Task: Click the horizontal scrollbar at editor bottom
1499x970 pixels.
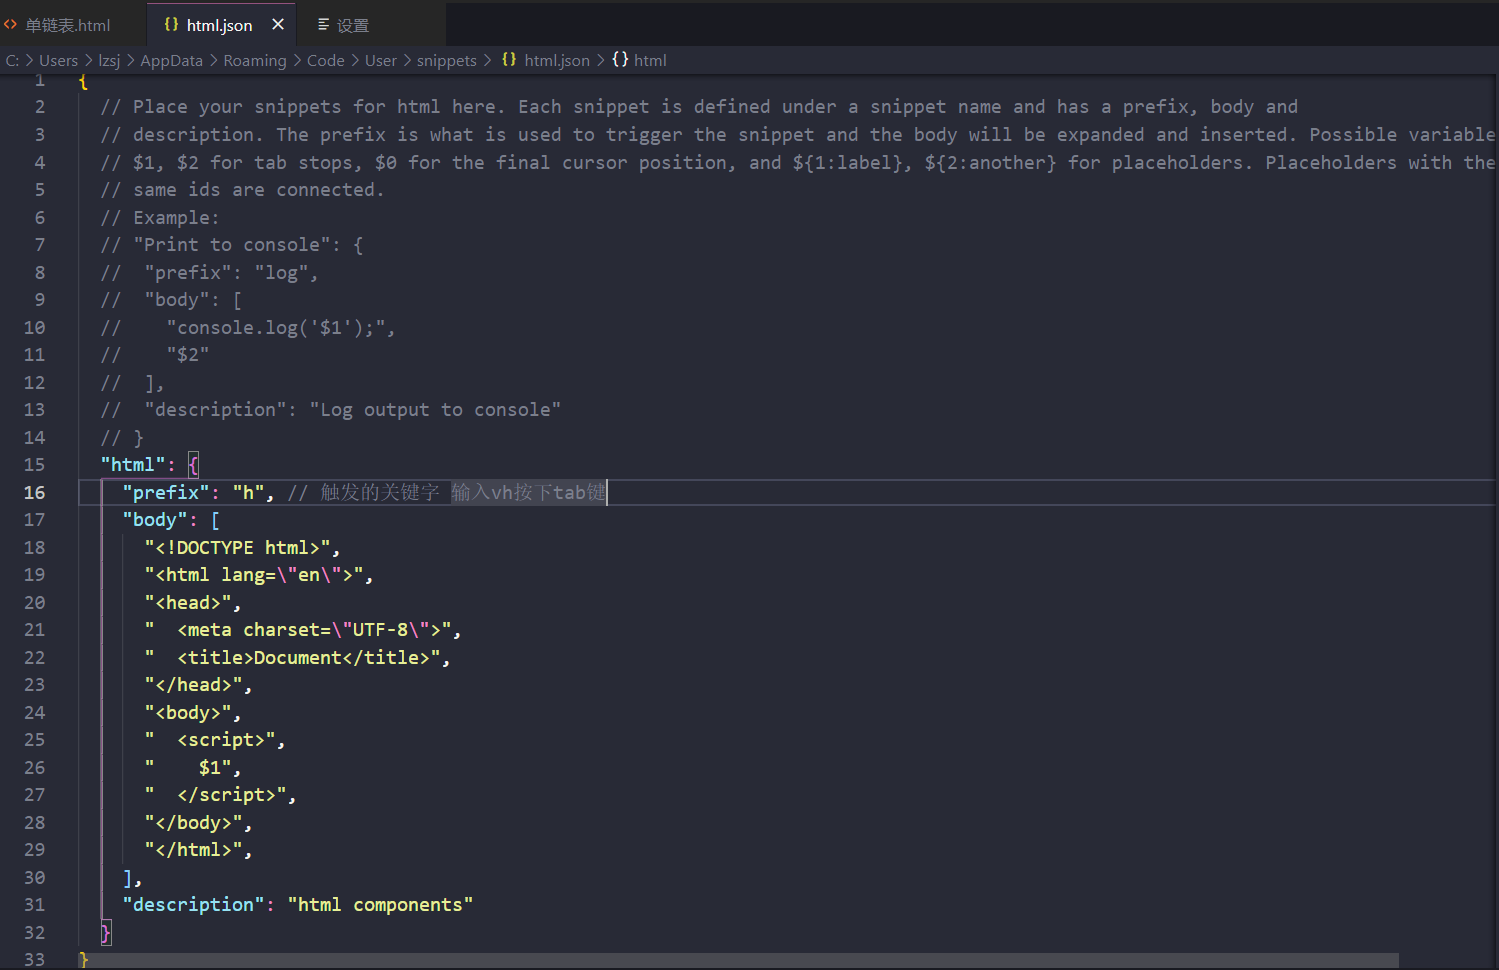Action: [740, 960]
